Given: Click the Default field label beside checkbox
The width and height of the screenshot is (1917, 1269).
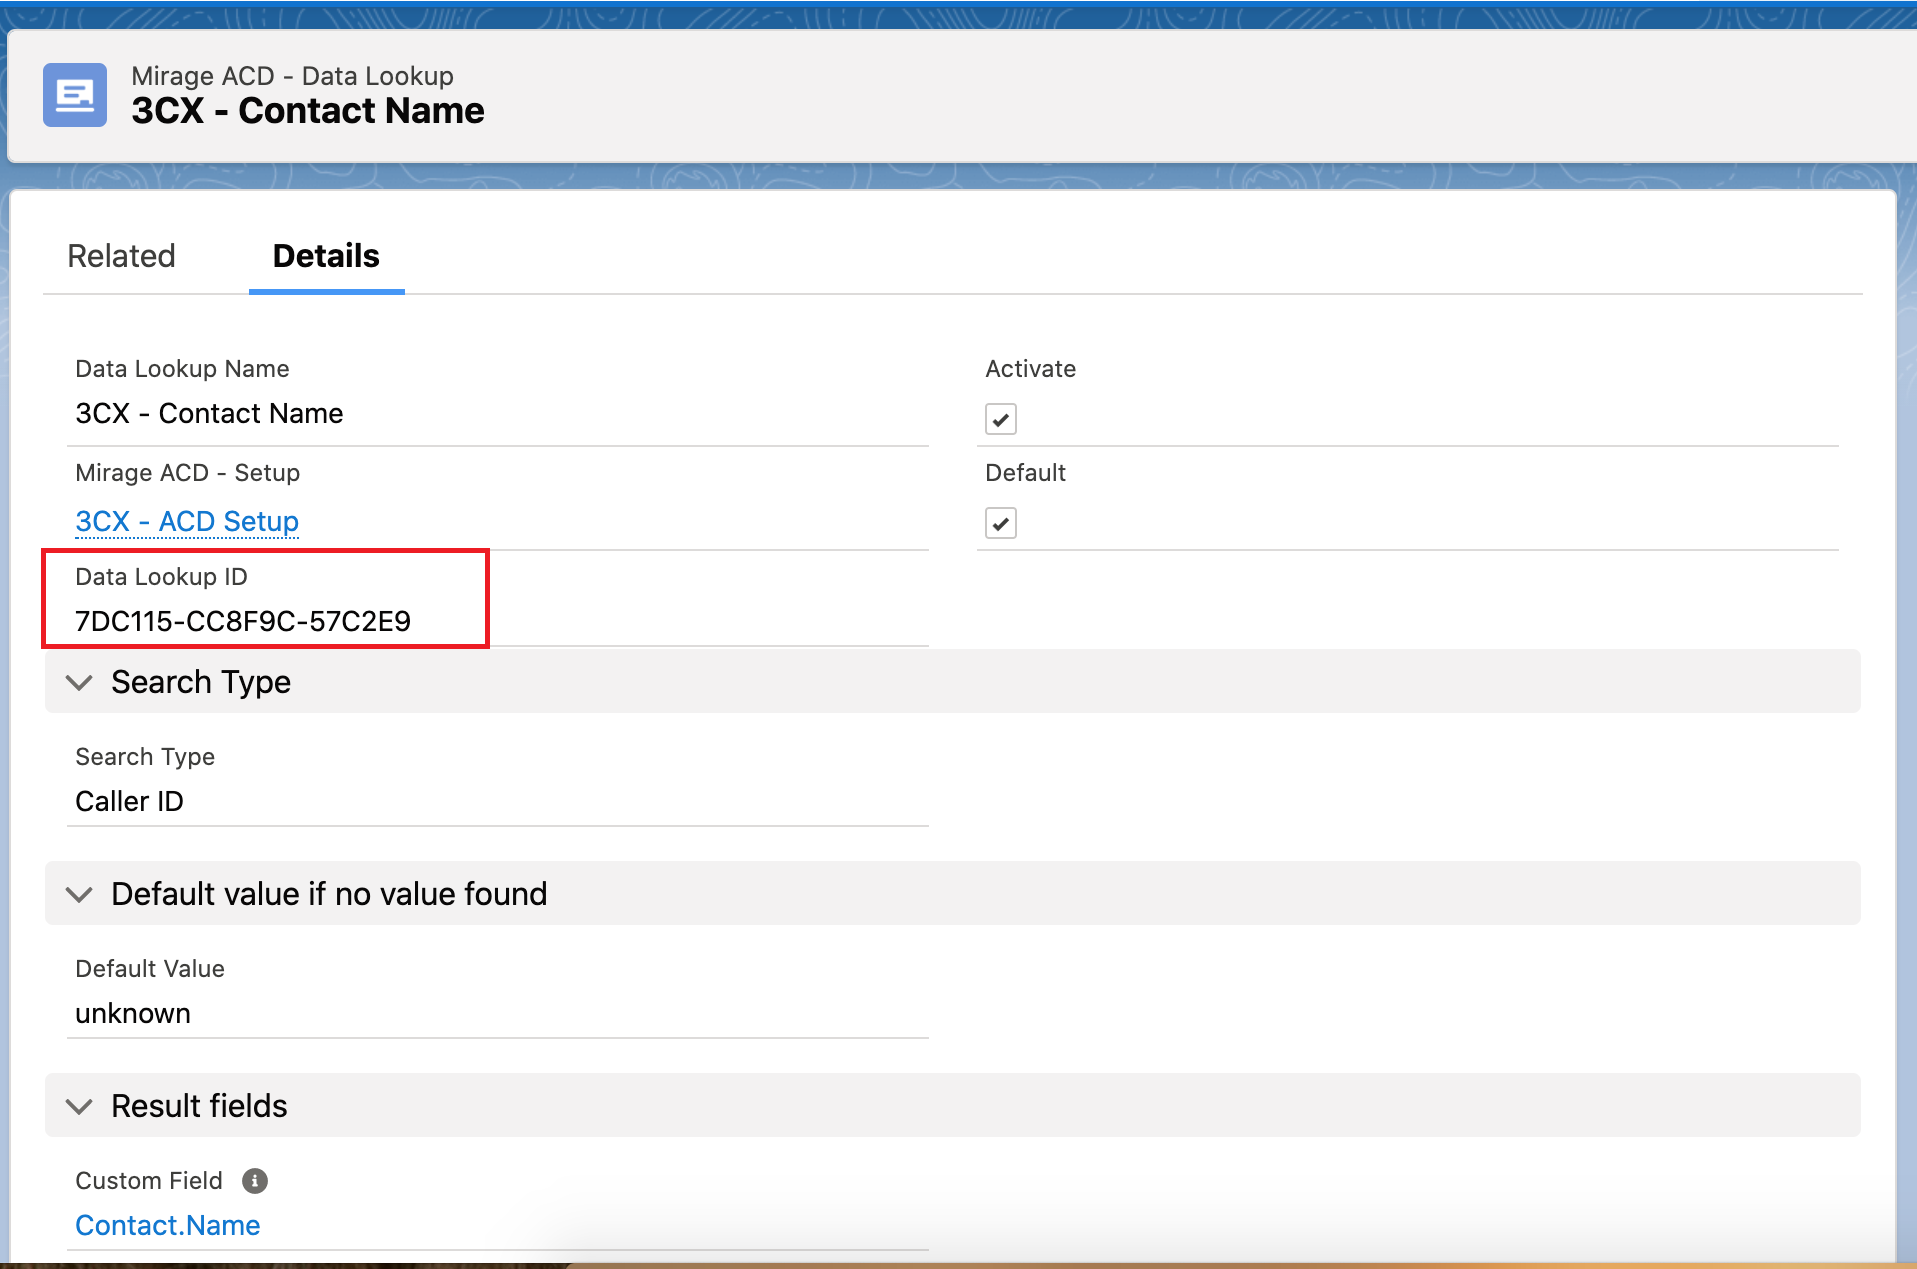Looking at the screenshot, I should [x=1026, y=473].
